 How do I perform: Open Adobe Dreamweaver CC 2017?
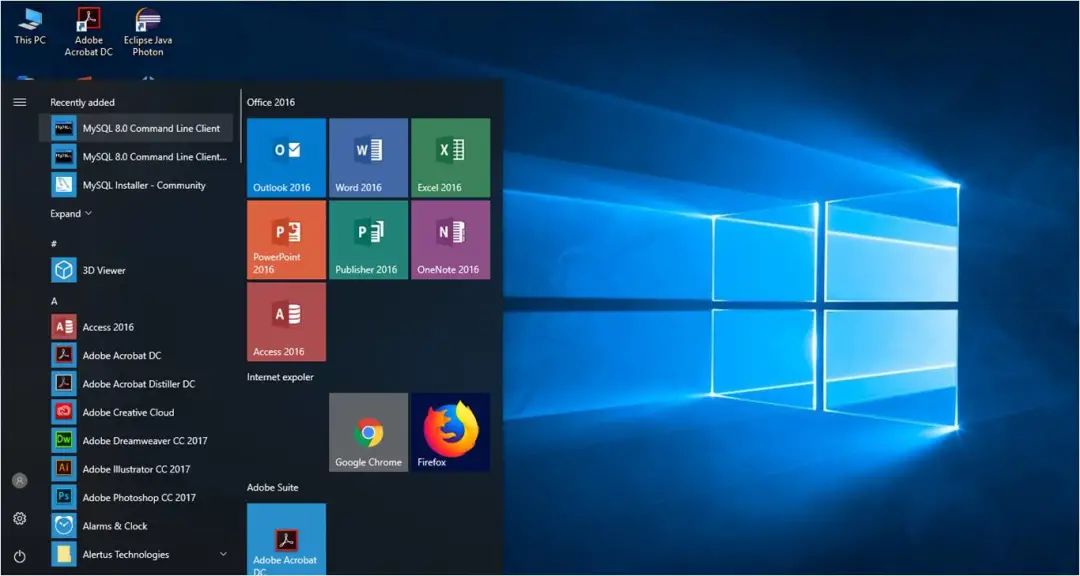[x=136, y=440]
